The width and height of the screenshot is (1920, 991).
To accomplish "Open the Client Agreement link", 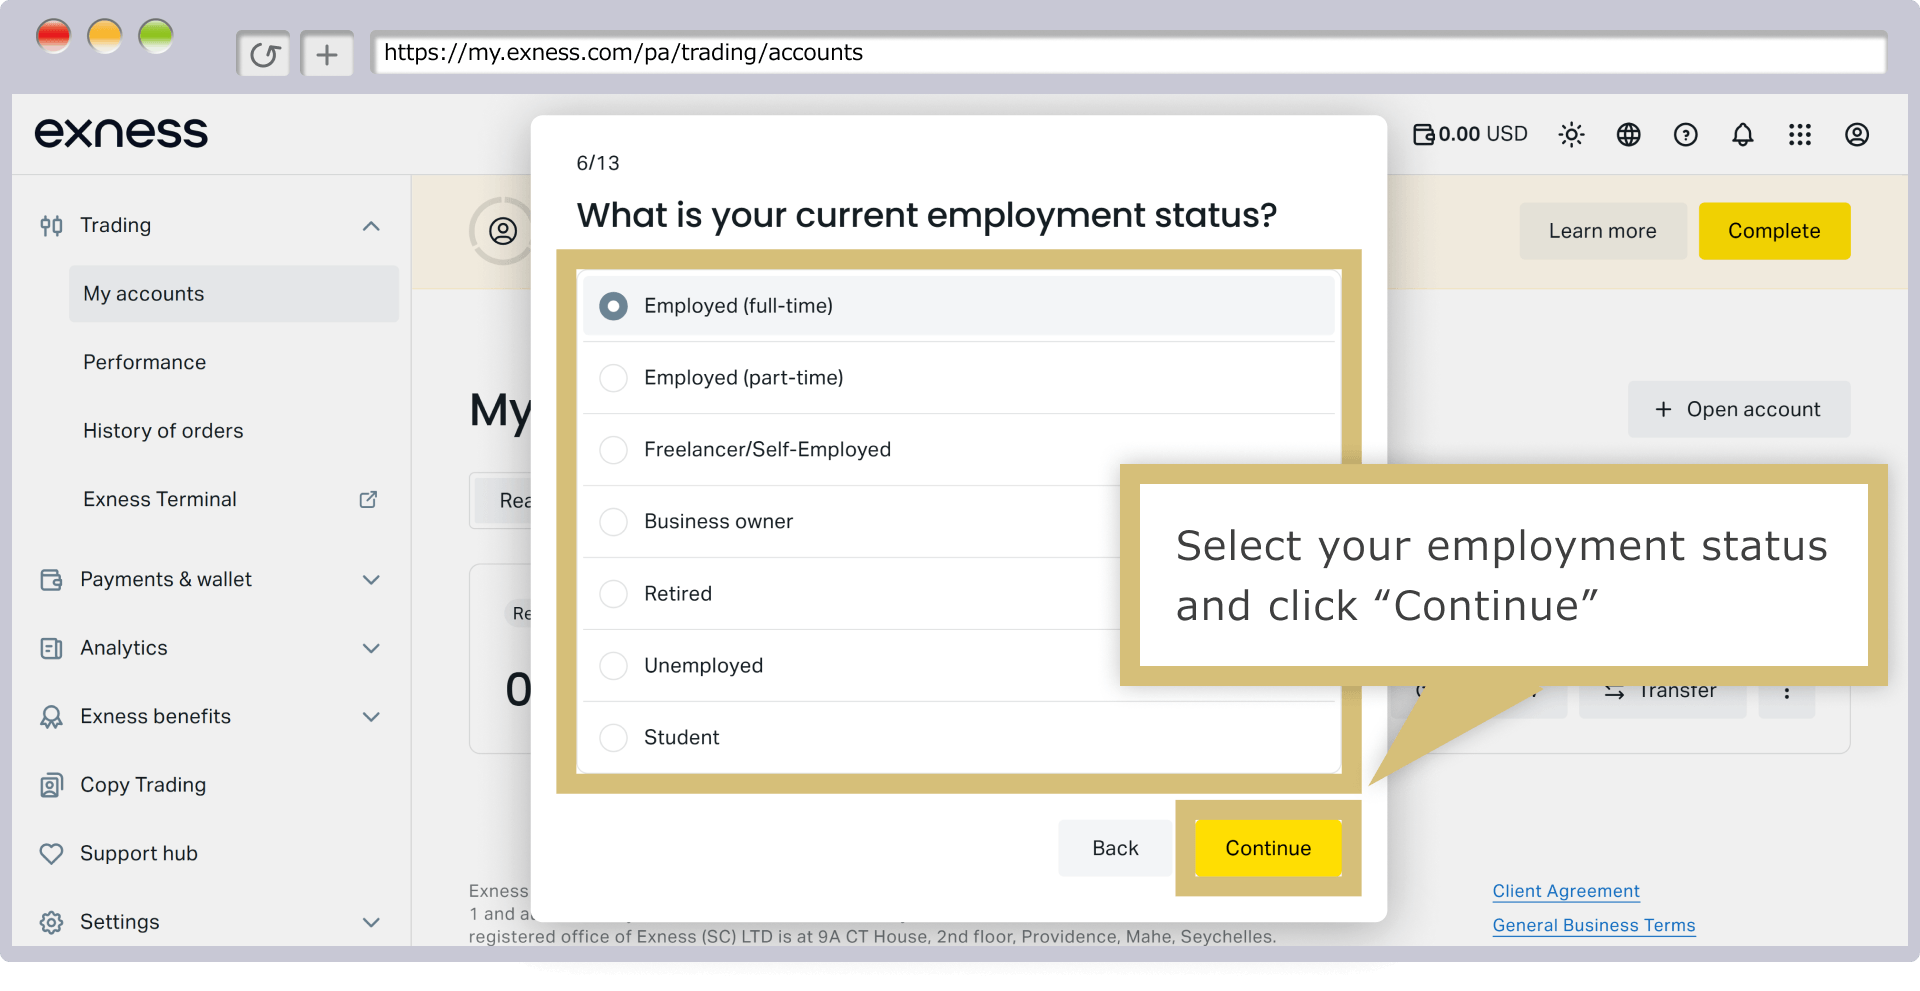I will pyautogui.click(x=1566, y=891).
